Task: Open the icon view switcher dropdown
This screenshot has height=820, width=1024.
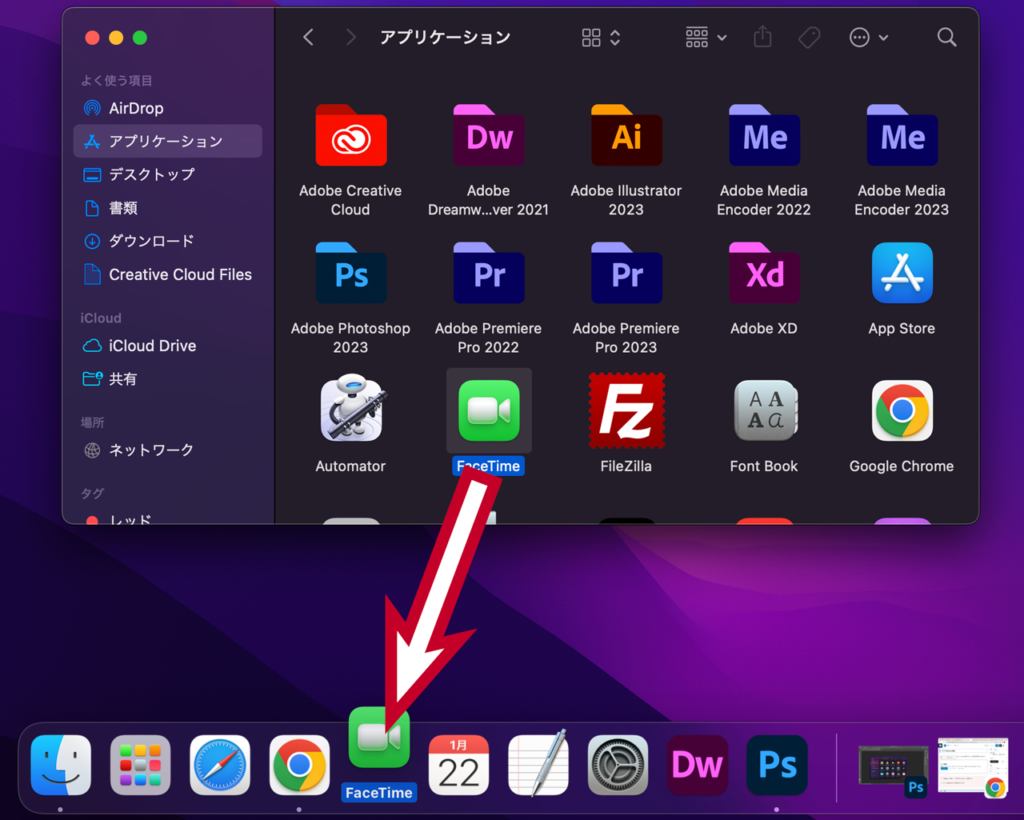Action: pos(601,38)
